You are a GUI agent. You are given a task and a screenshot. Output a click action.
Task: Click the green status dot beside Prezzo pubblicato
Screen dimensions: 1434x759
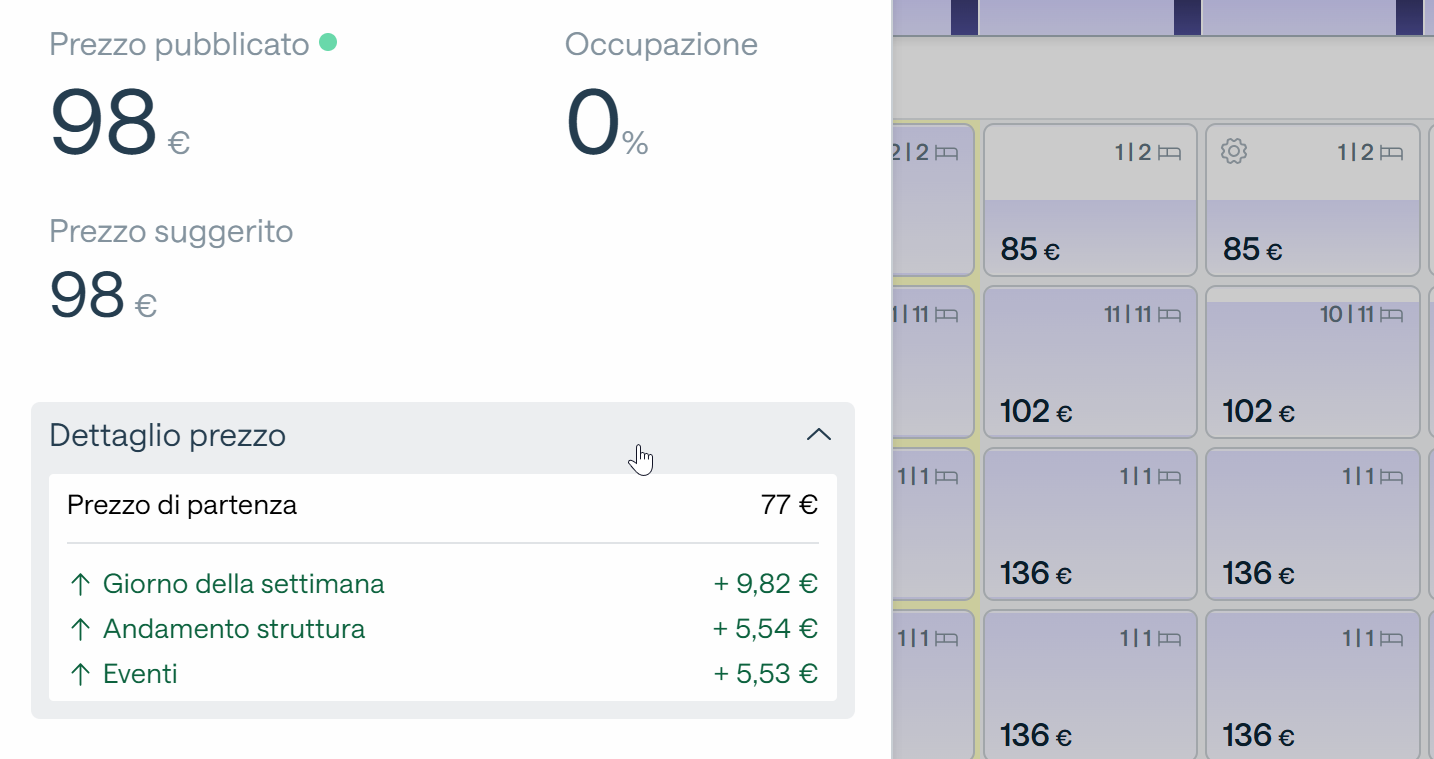(x=327, y=43)
